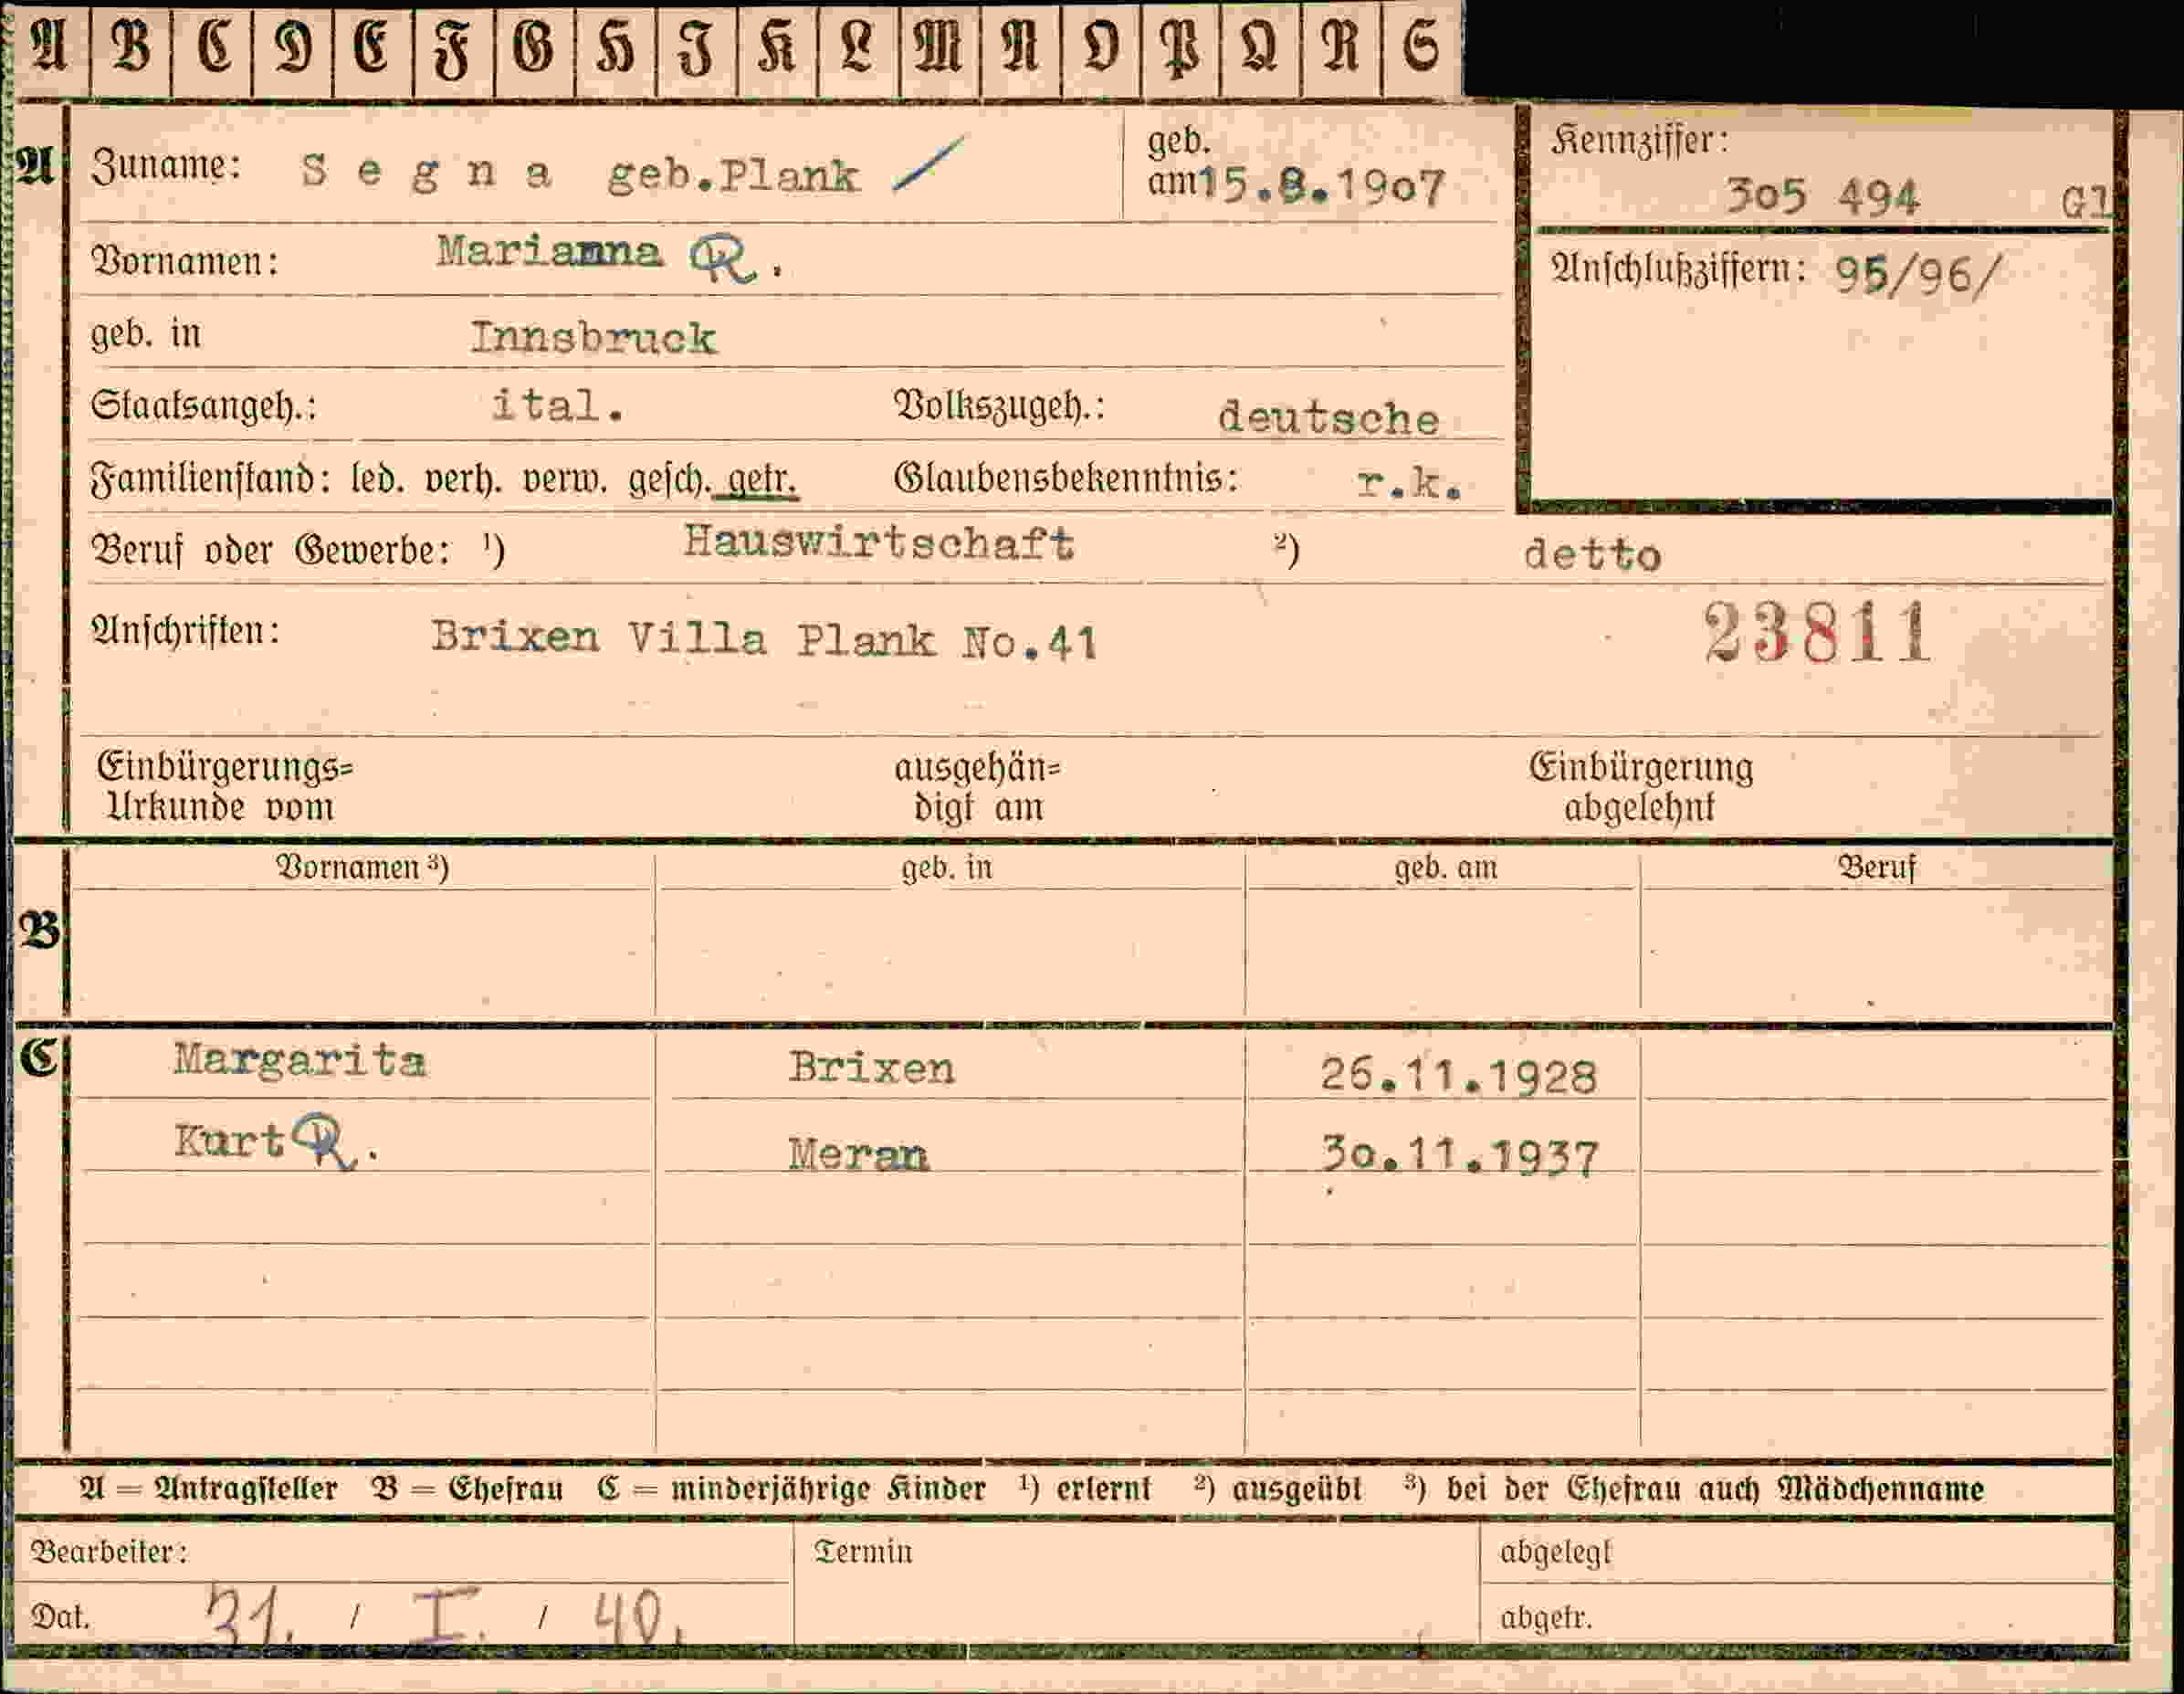Click the 'Beruf' column header in section B
Screen dimensions: 2184x1694
point(1876,868)
